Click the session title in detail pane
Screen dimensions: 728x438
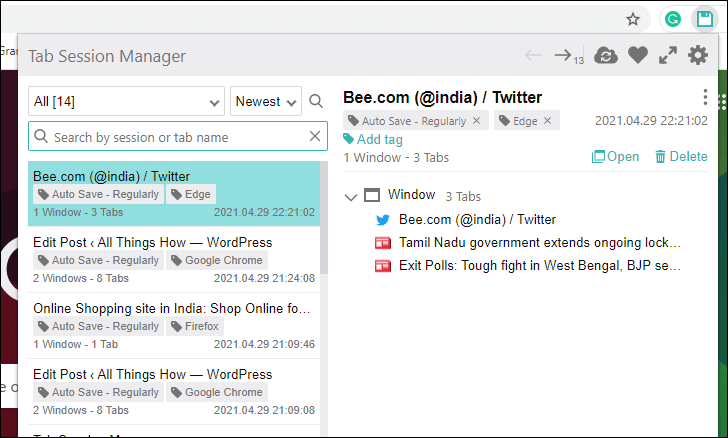(x=442, y=97)
